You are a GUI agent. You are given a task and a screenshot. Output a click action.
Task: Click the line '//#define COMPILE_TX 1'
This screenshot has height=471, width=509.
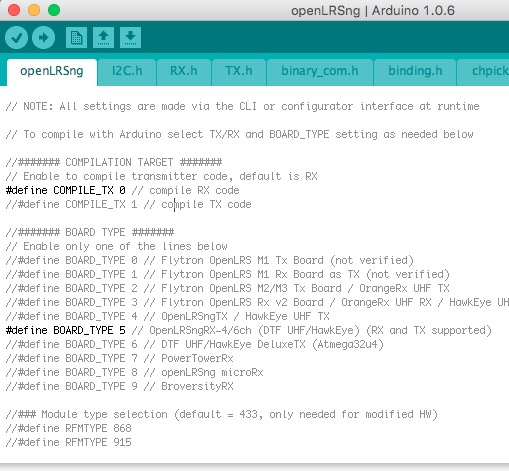tap(128, 204)
